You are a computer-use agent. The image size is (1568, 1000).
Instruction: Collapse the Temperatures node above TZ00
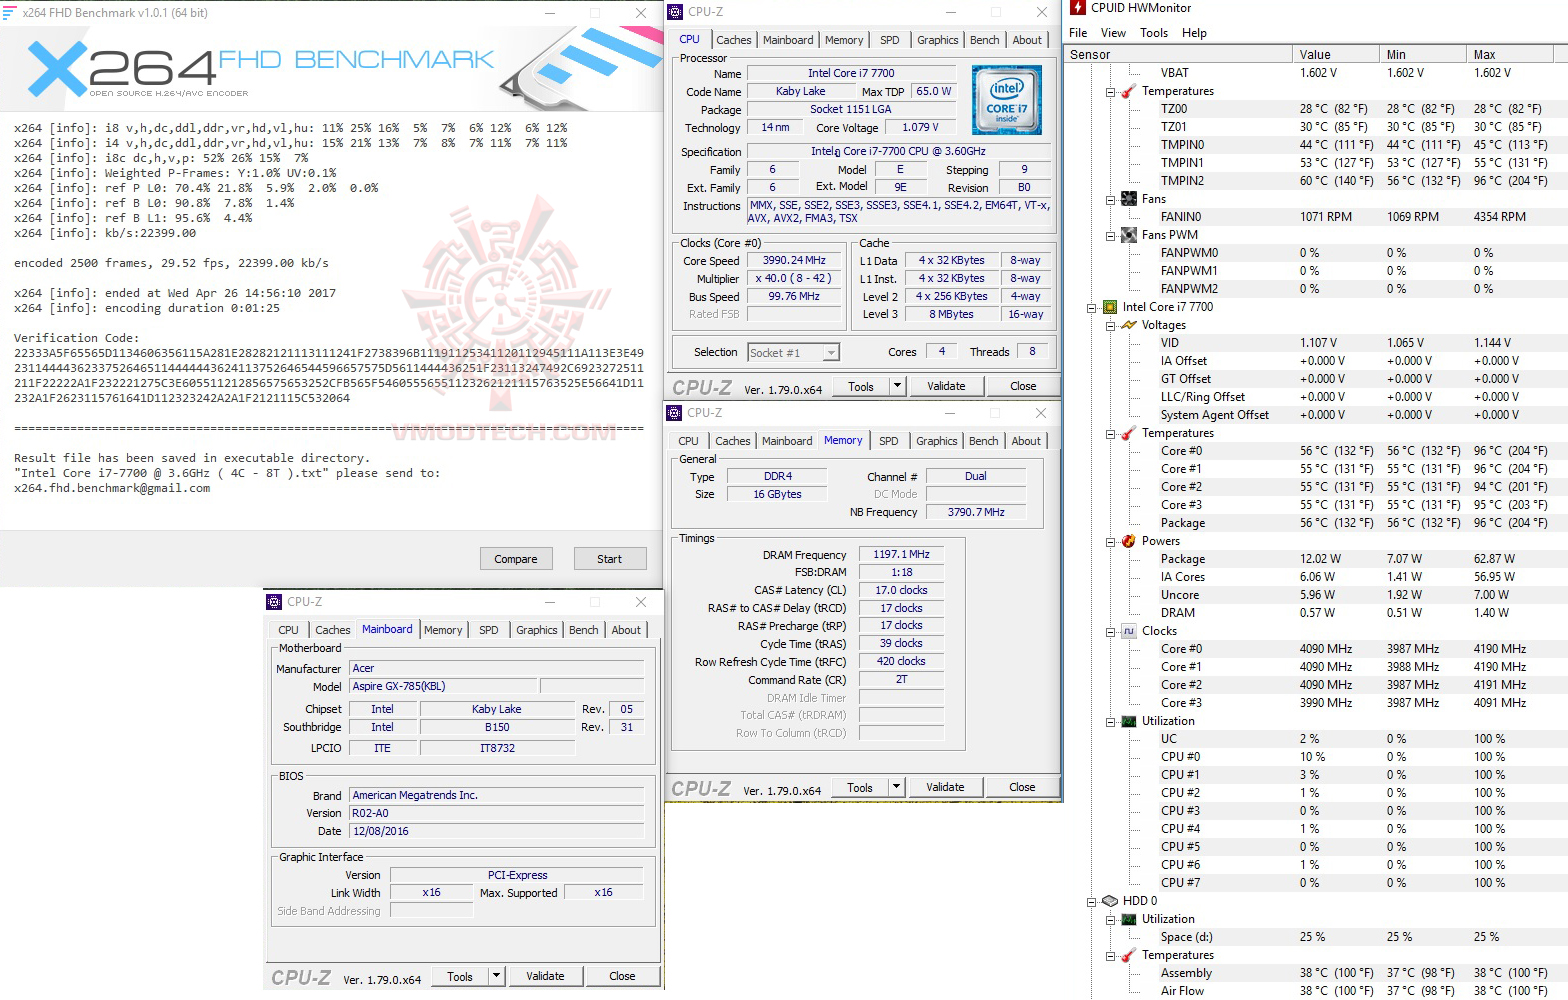pyautogui.click(x=1110, y=92)
